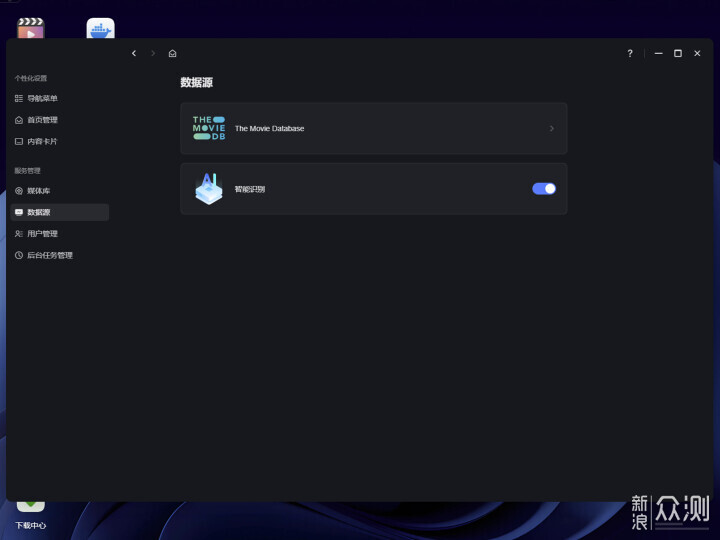Open 首页管理 section

click(60, 120)
